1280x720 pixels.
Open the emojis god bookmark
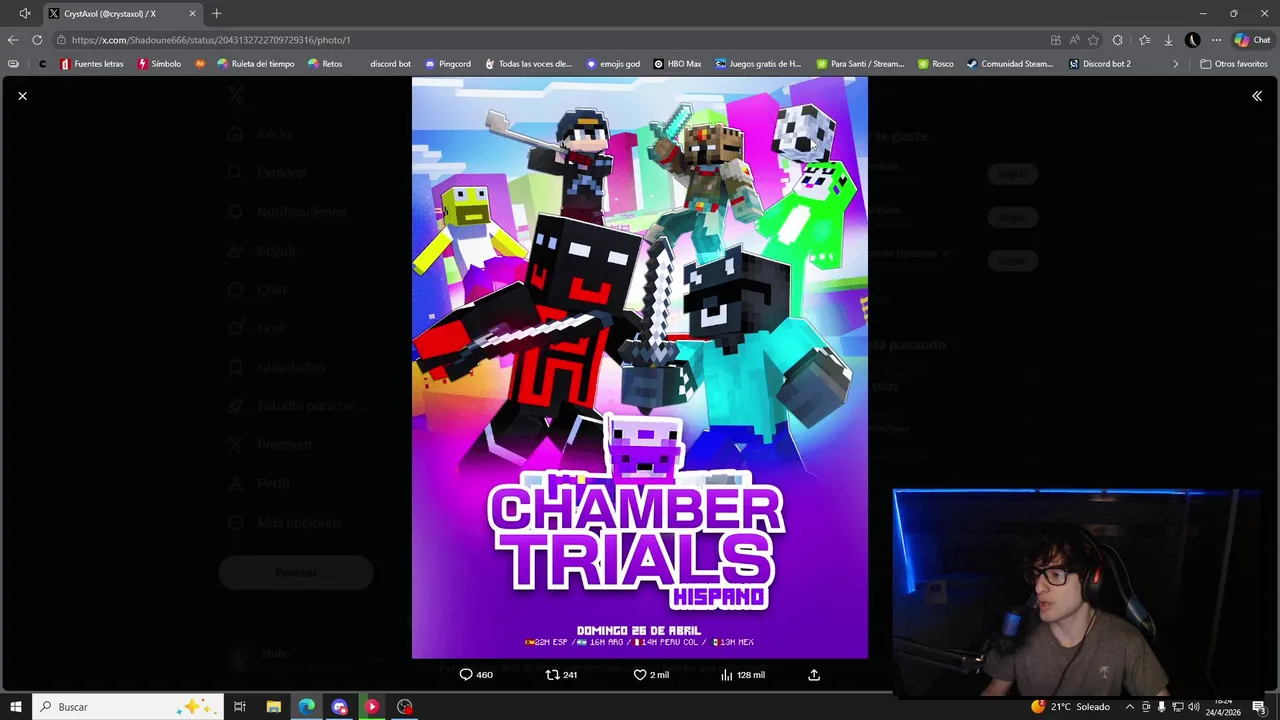(x=613, y=64)
